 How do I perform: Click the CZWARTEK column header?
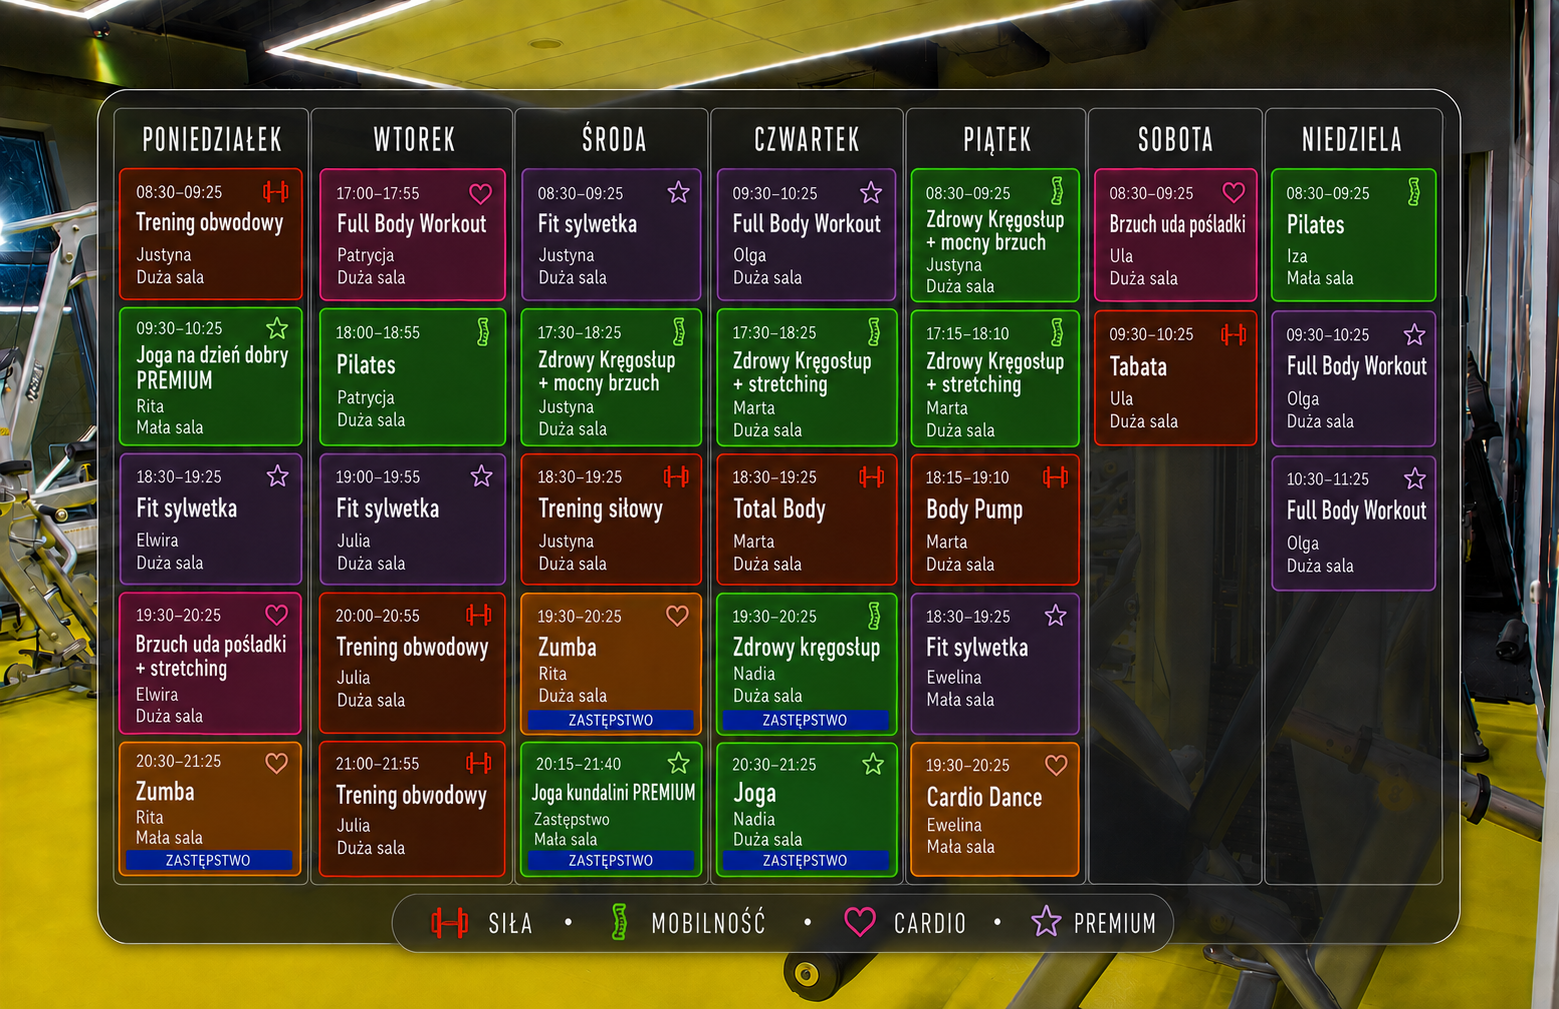click(807, 139)
